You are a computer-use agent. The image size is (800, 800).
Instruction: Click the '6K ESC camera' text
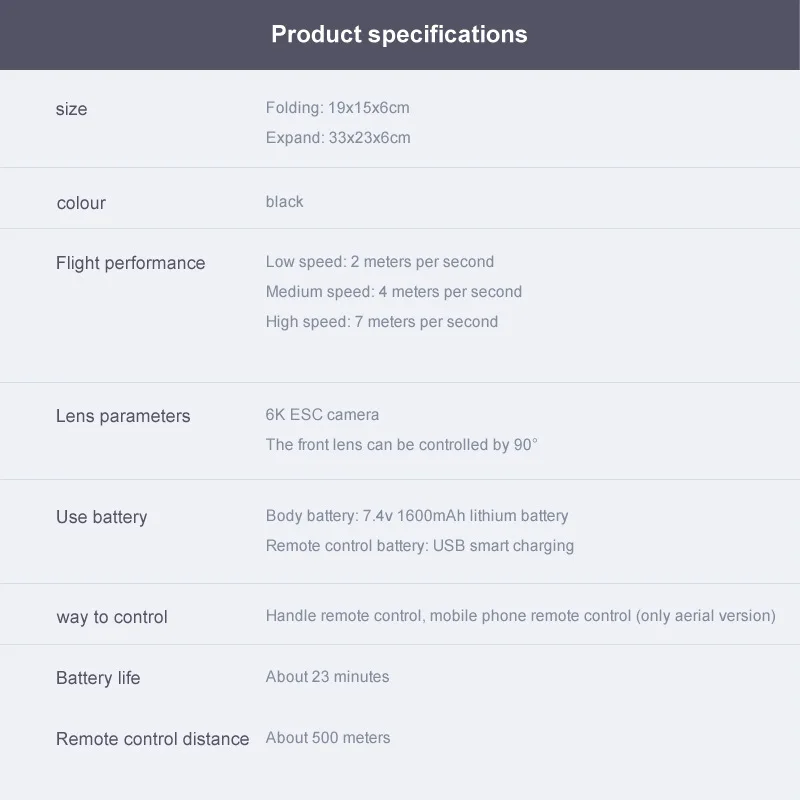(322, 415)
